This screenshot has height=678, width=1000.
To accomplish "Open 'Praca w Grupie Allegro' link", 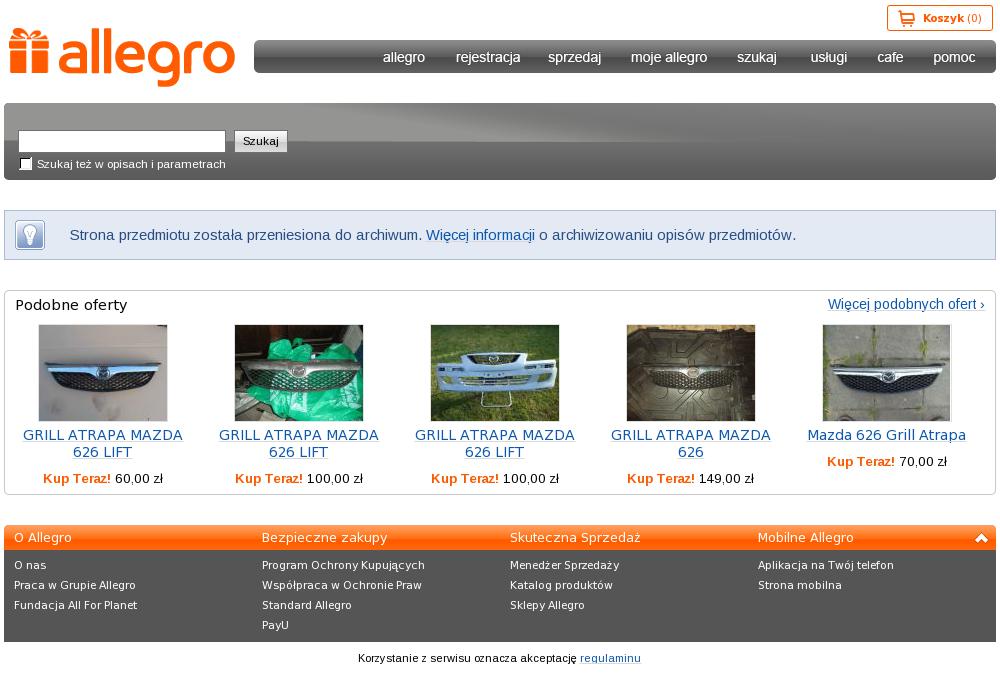I will pos(75,585).
